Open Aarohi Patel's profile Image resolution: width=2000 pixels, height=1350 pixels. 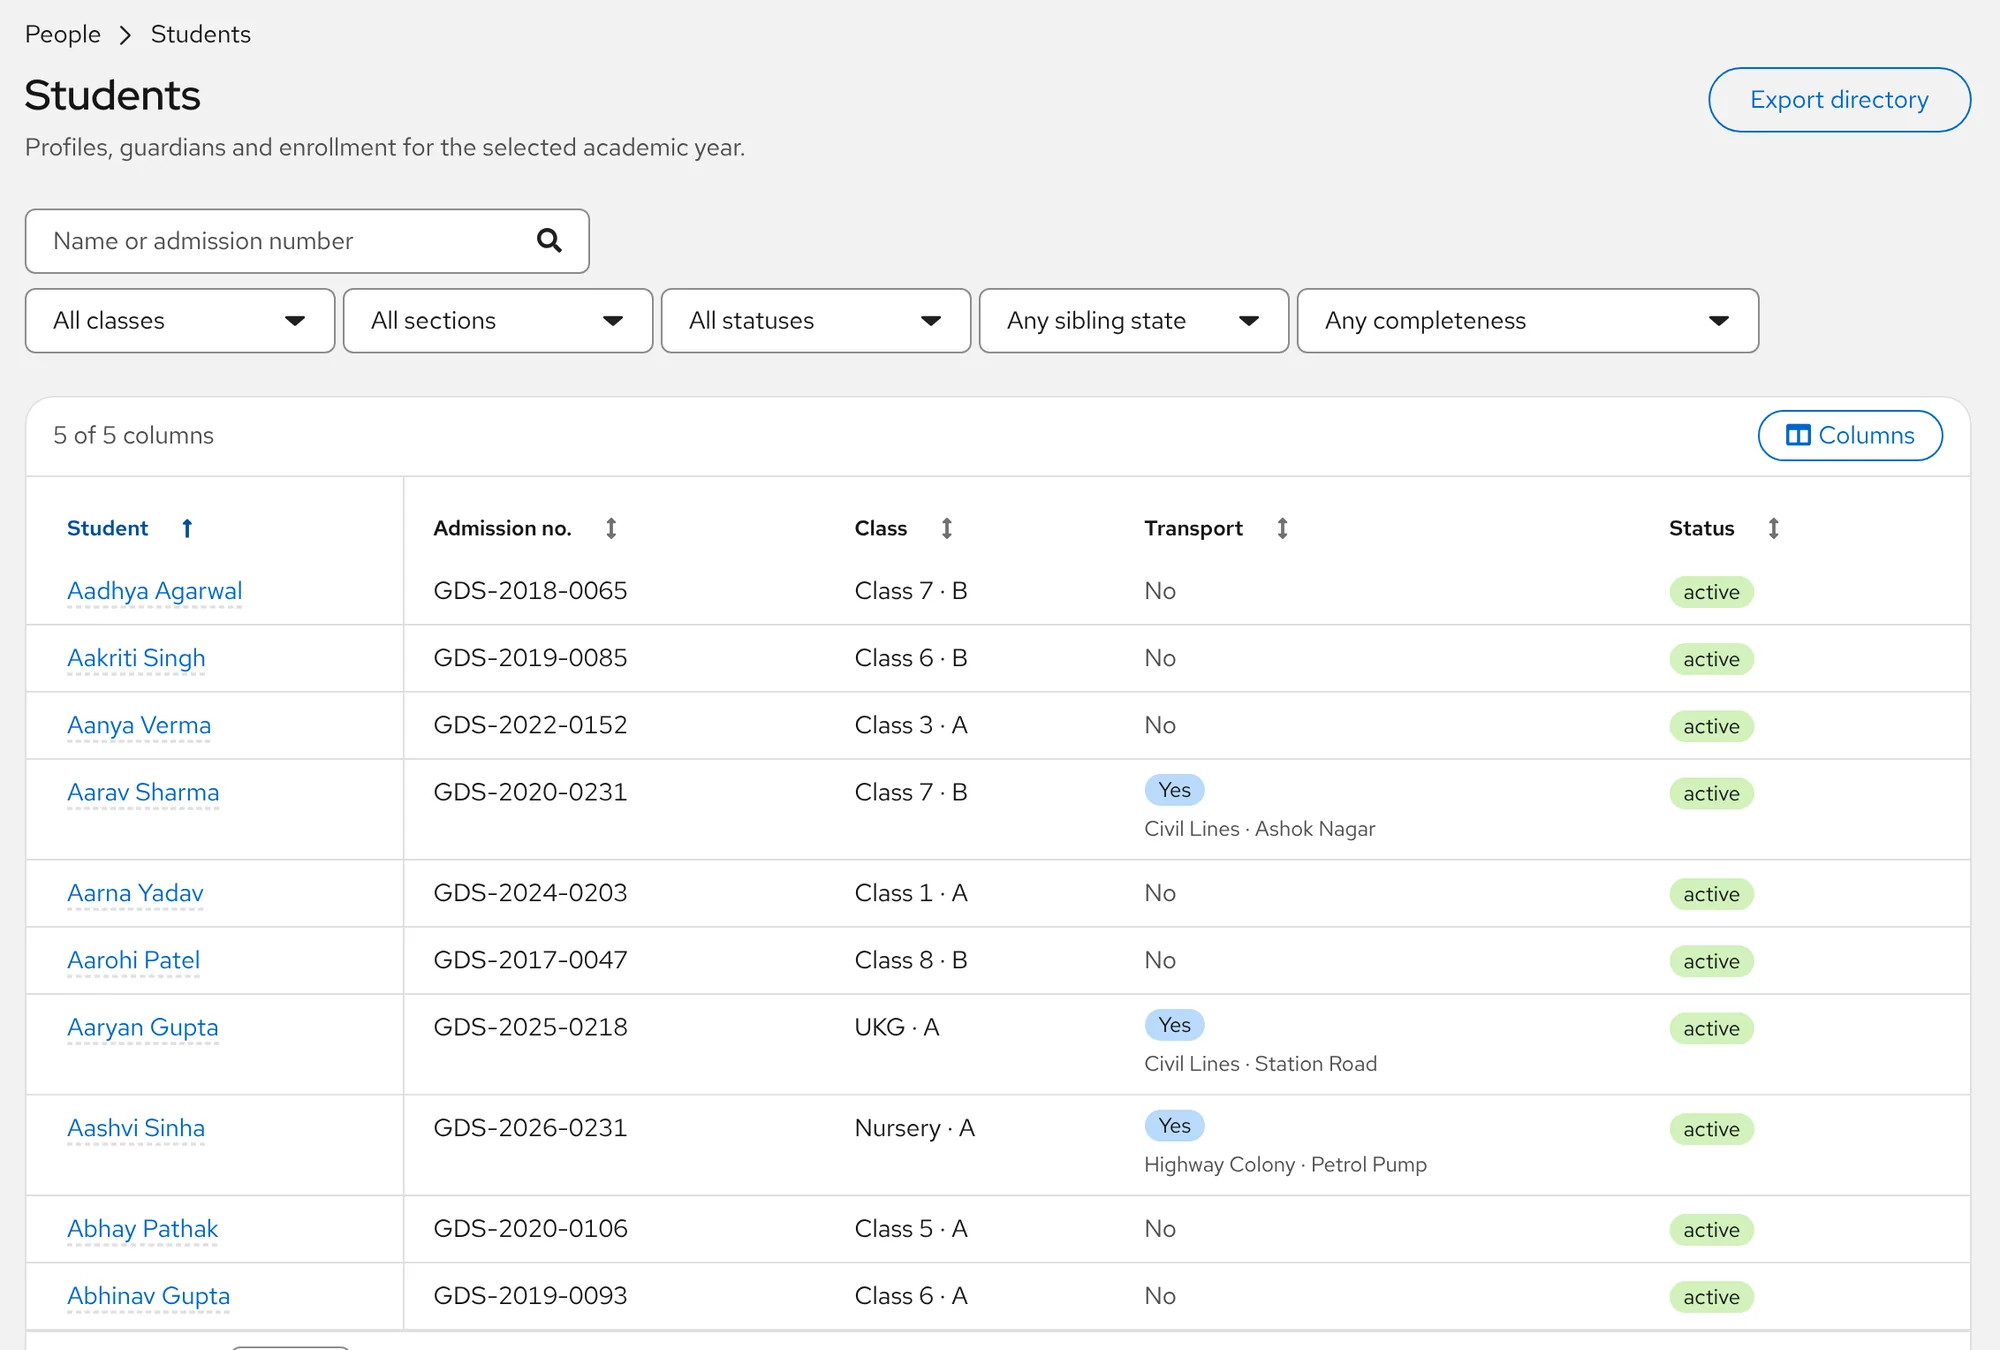[133, 960]
